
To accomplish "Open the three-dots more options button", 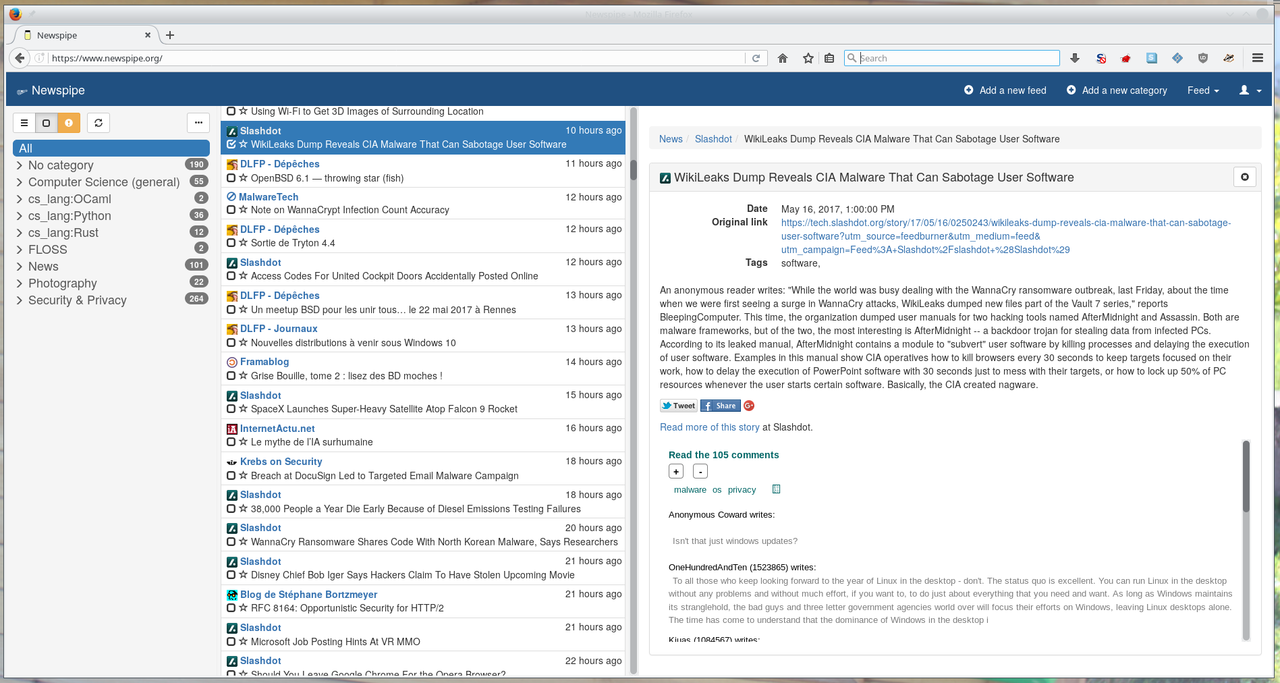I will pos(198,123).
